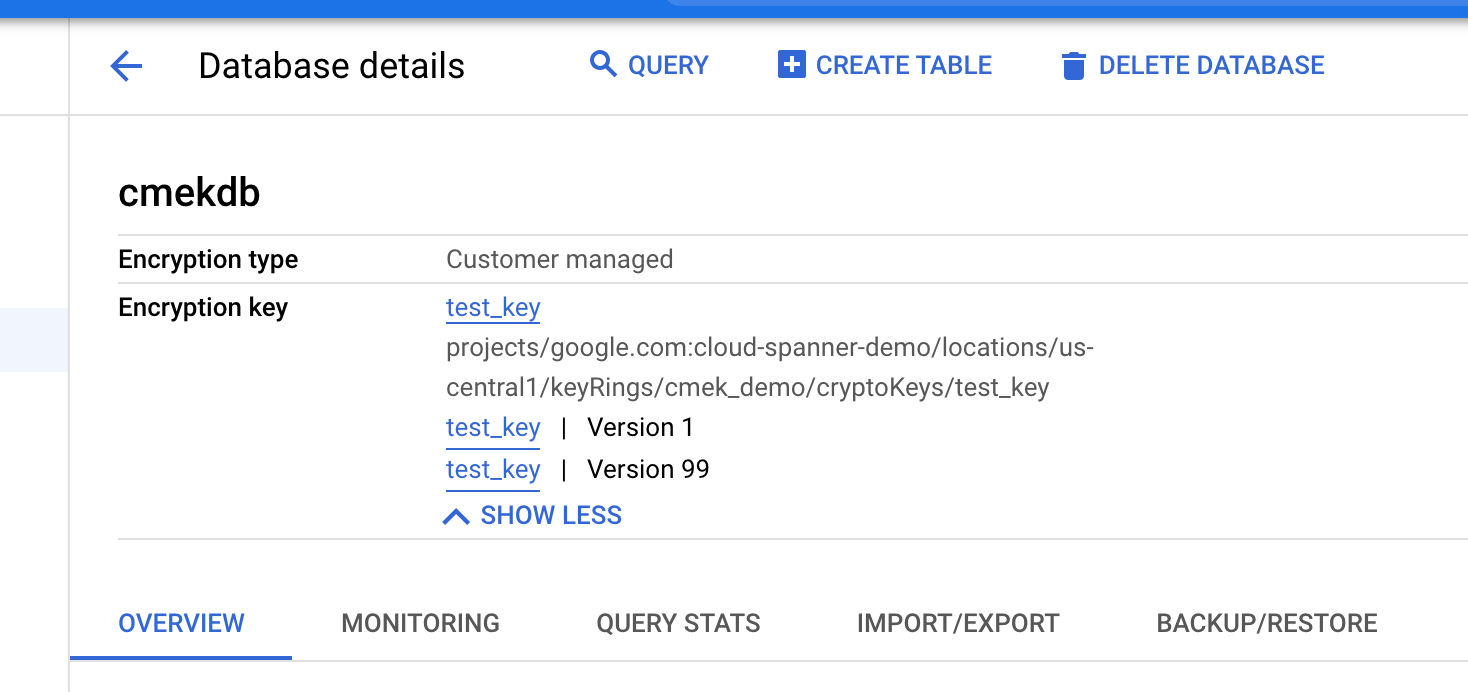Open the test_key Version 1 link
The height and width of the screenshot is (692, 1468).
(x=492, y=427)
